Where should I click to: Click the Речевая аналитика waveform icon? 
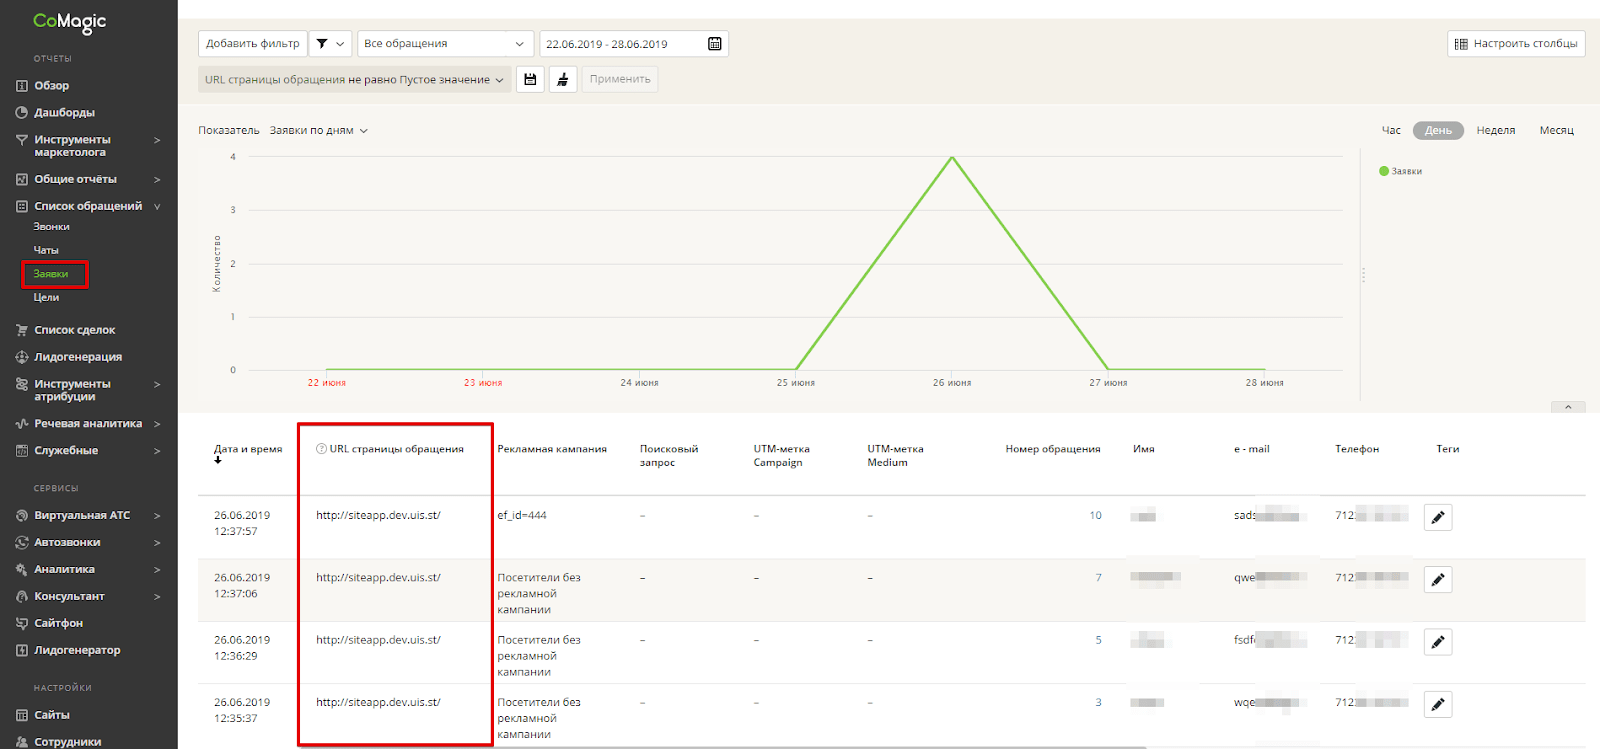coord(21,424)
